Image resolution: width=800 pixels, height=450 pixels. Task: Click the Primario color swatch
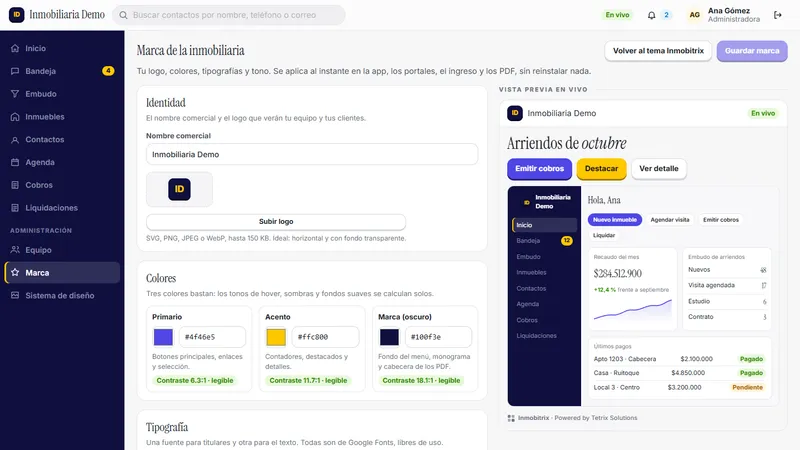click(163, 337)
